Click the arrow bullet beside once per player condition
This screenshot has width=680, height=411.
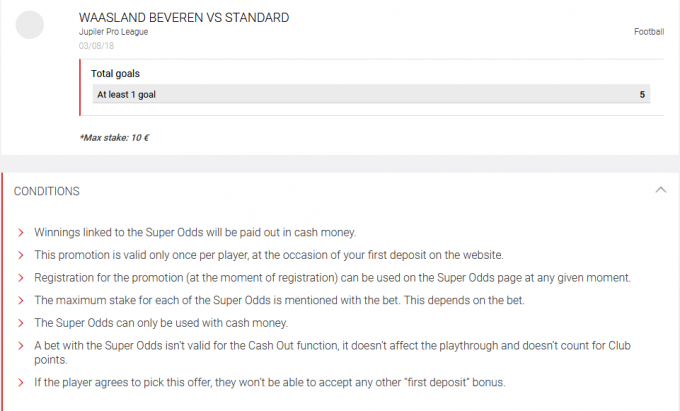[x=20, y=255]
